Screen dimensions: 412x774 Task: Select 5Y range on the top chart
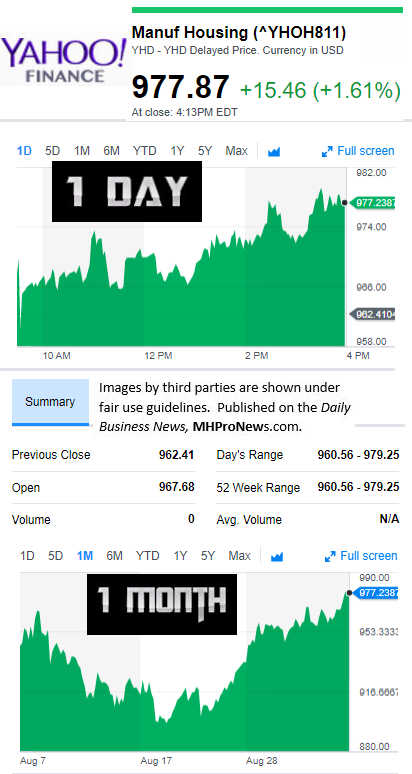tap(205, 151)
